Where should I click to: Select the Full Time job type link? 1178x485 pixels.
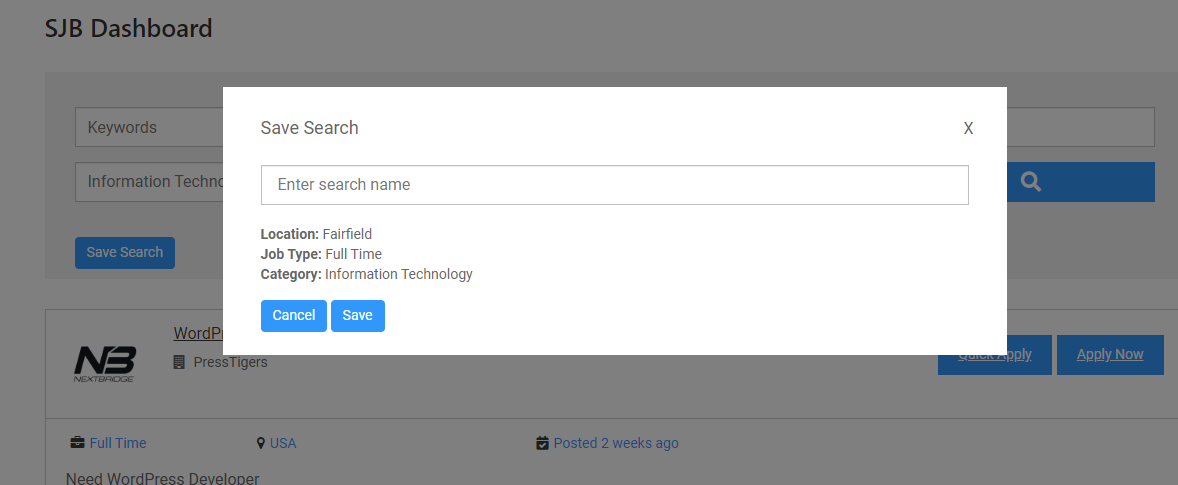click(x=118, y=443)
